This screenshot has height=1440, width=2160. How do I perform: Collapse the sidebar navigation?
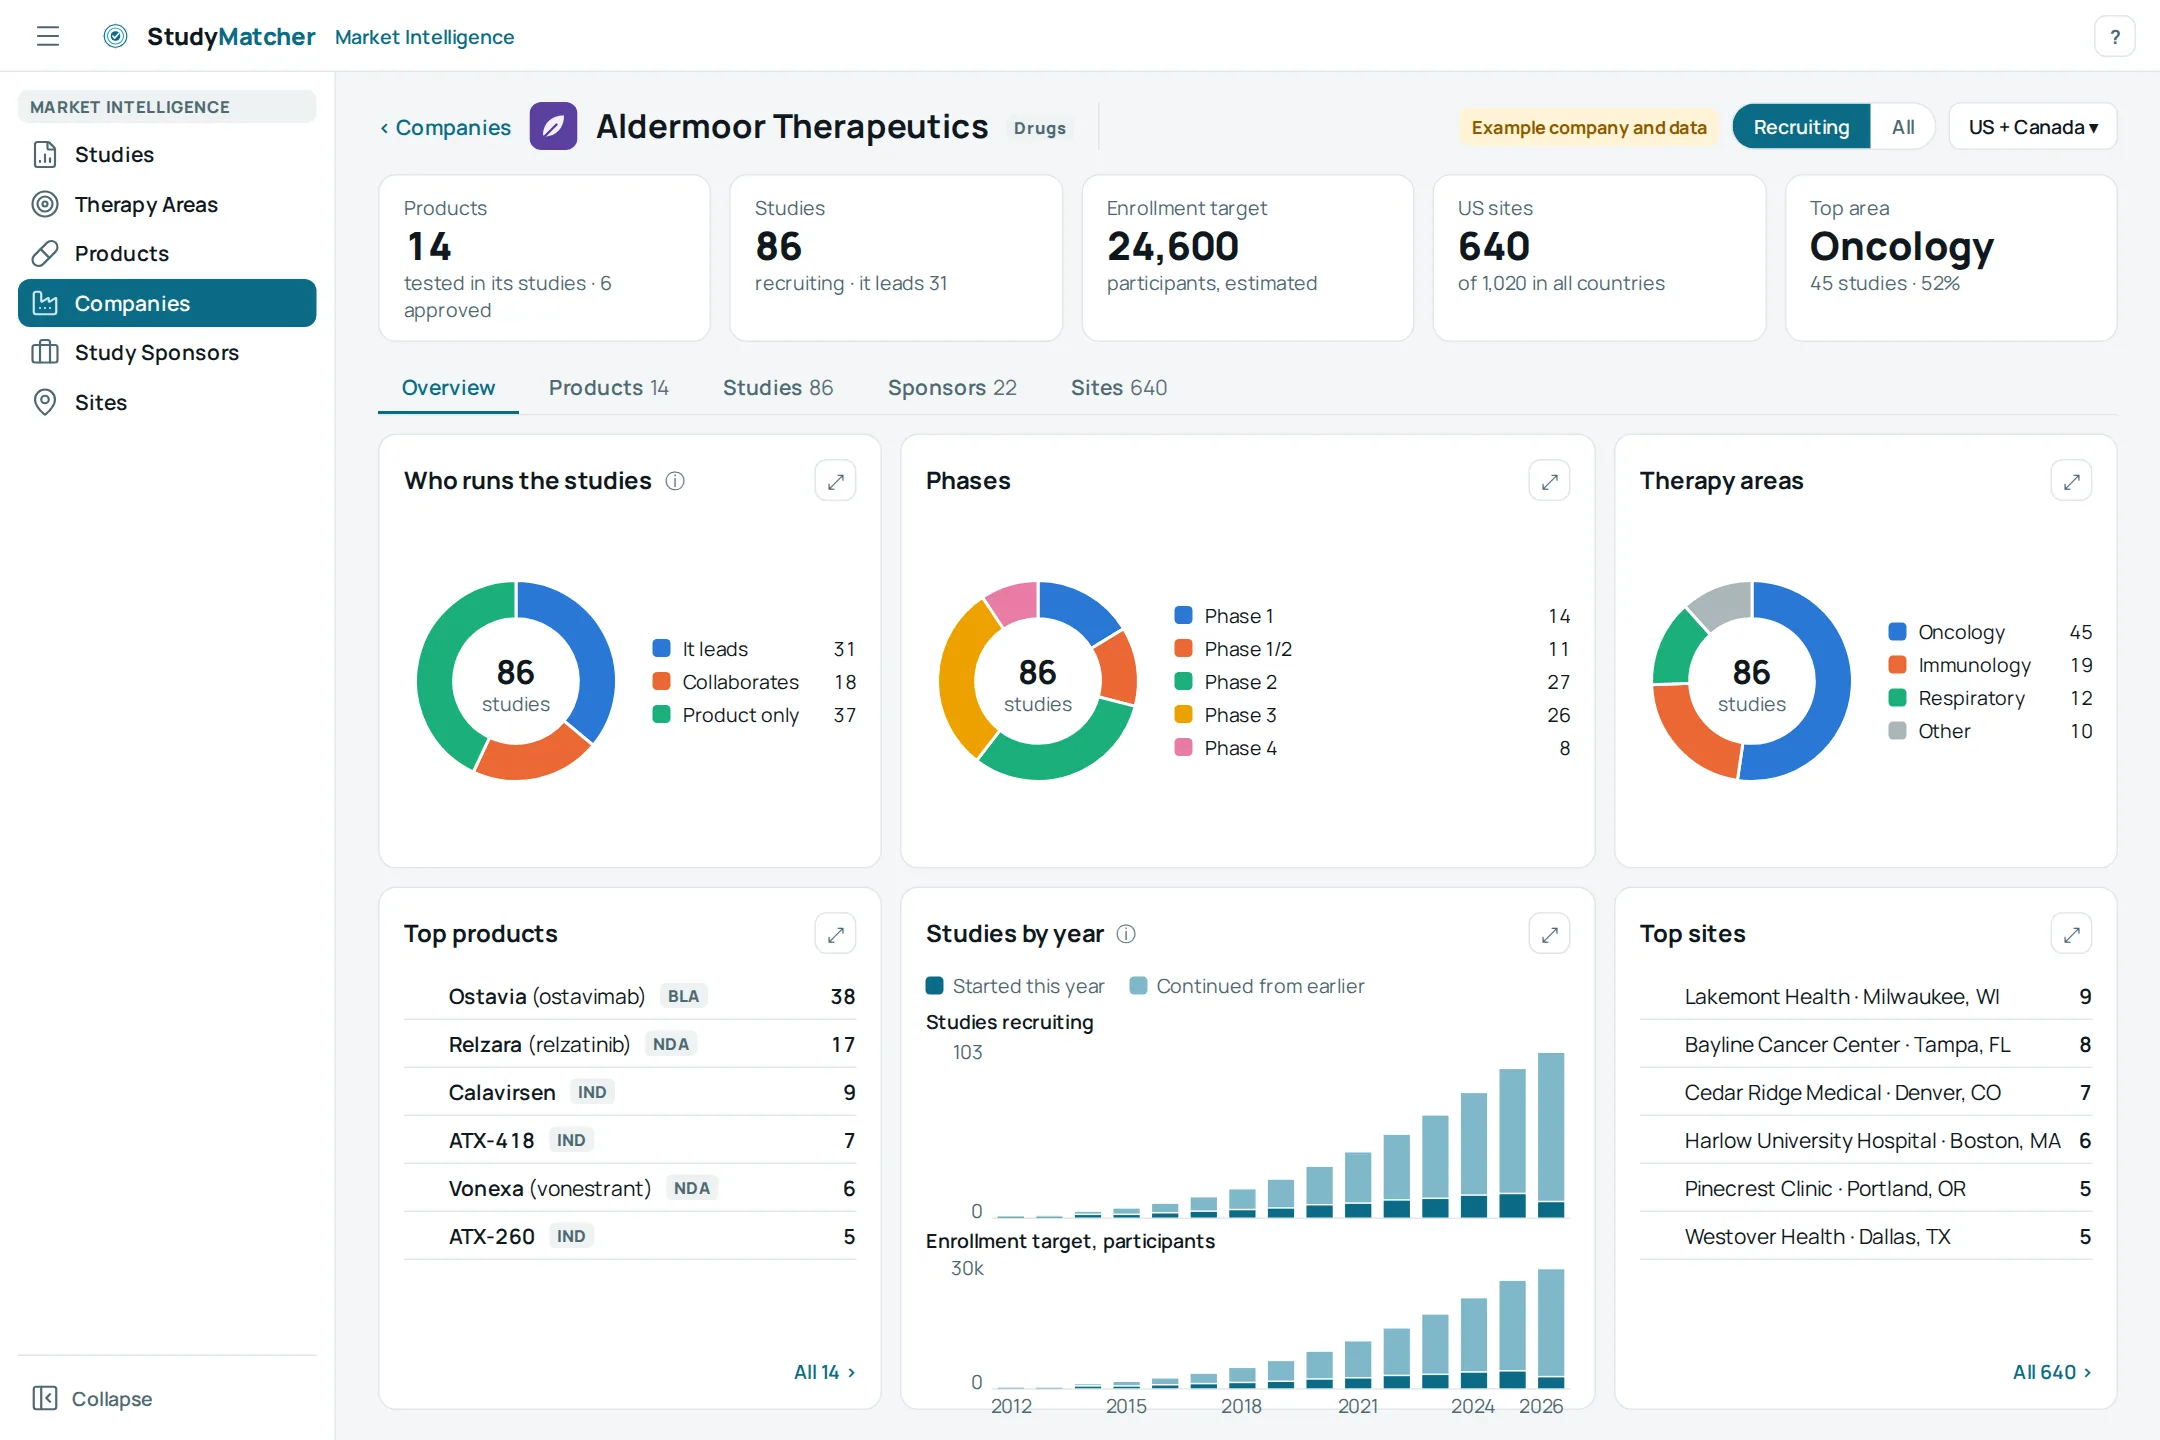(93, 1398)
